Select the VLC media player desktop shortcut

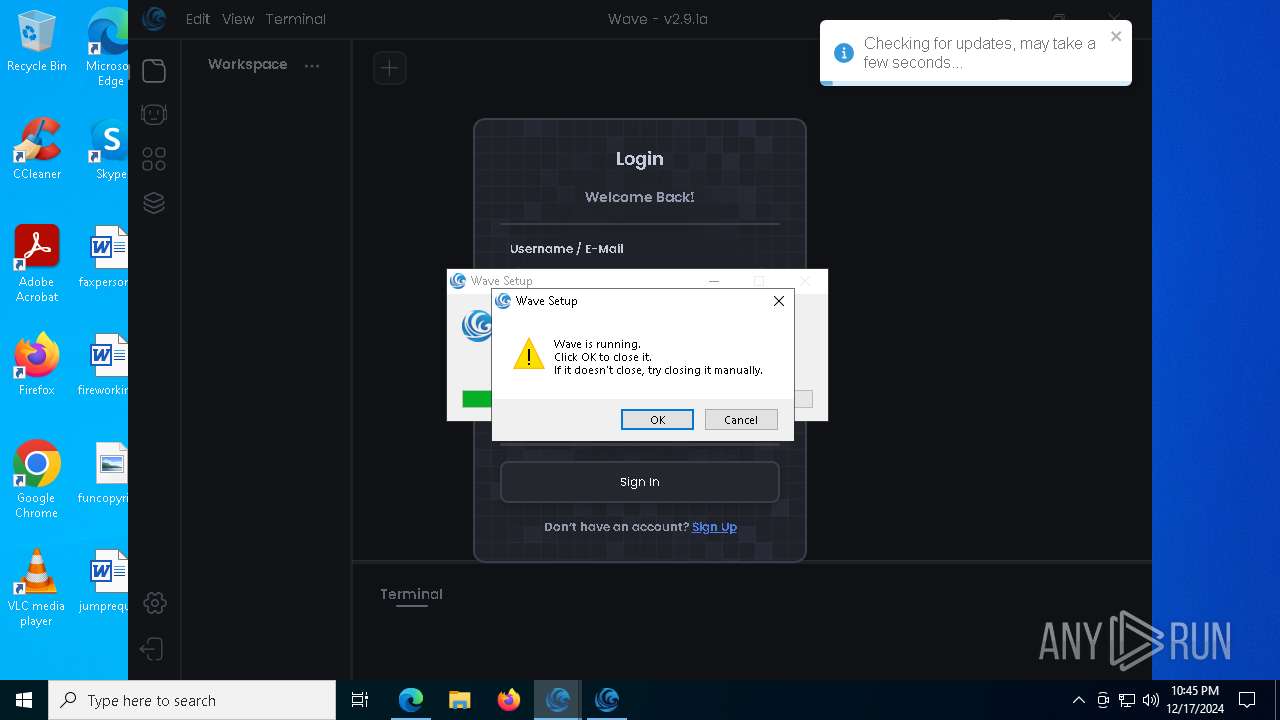pos(37,587)
